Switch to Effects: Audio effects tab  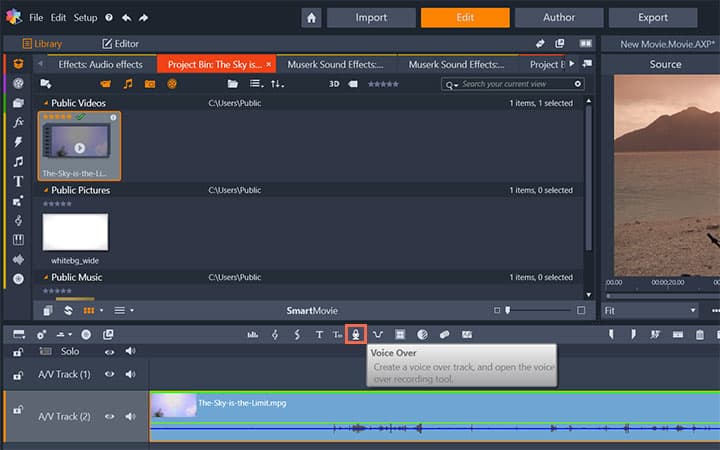point(100,64)
